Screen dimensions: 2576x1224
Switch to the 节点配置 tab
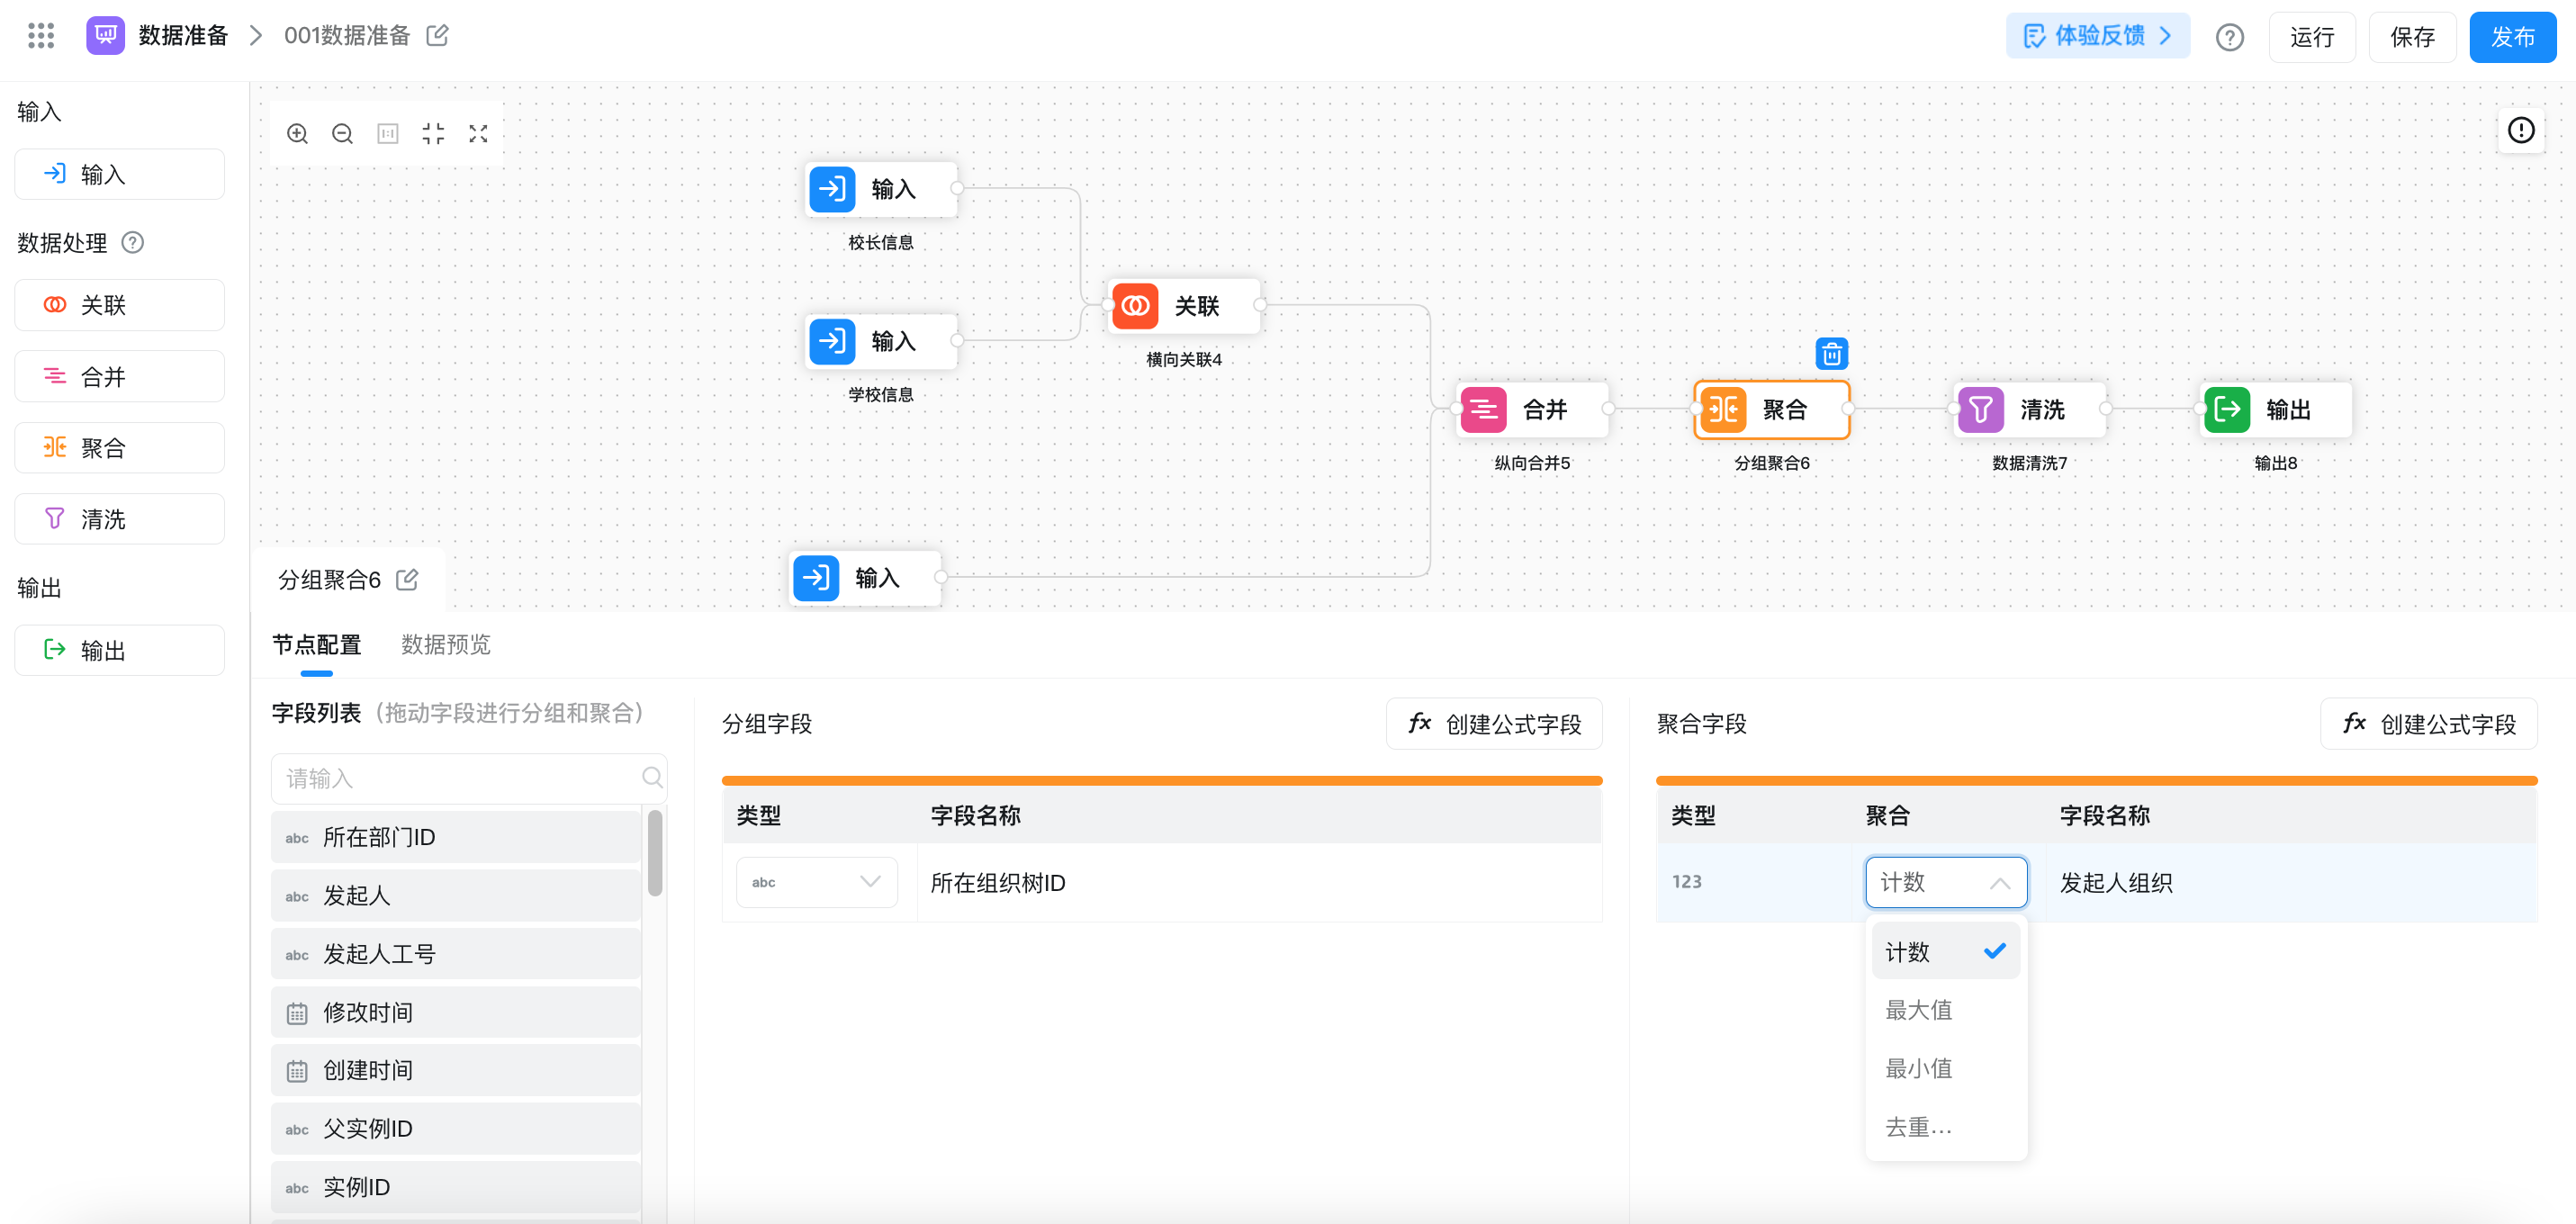316,645
